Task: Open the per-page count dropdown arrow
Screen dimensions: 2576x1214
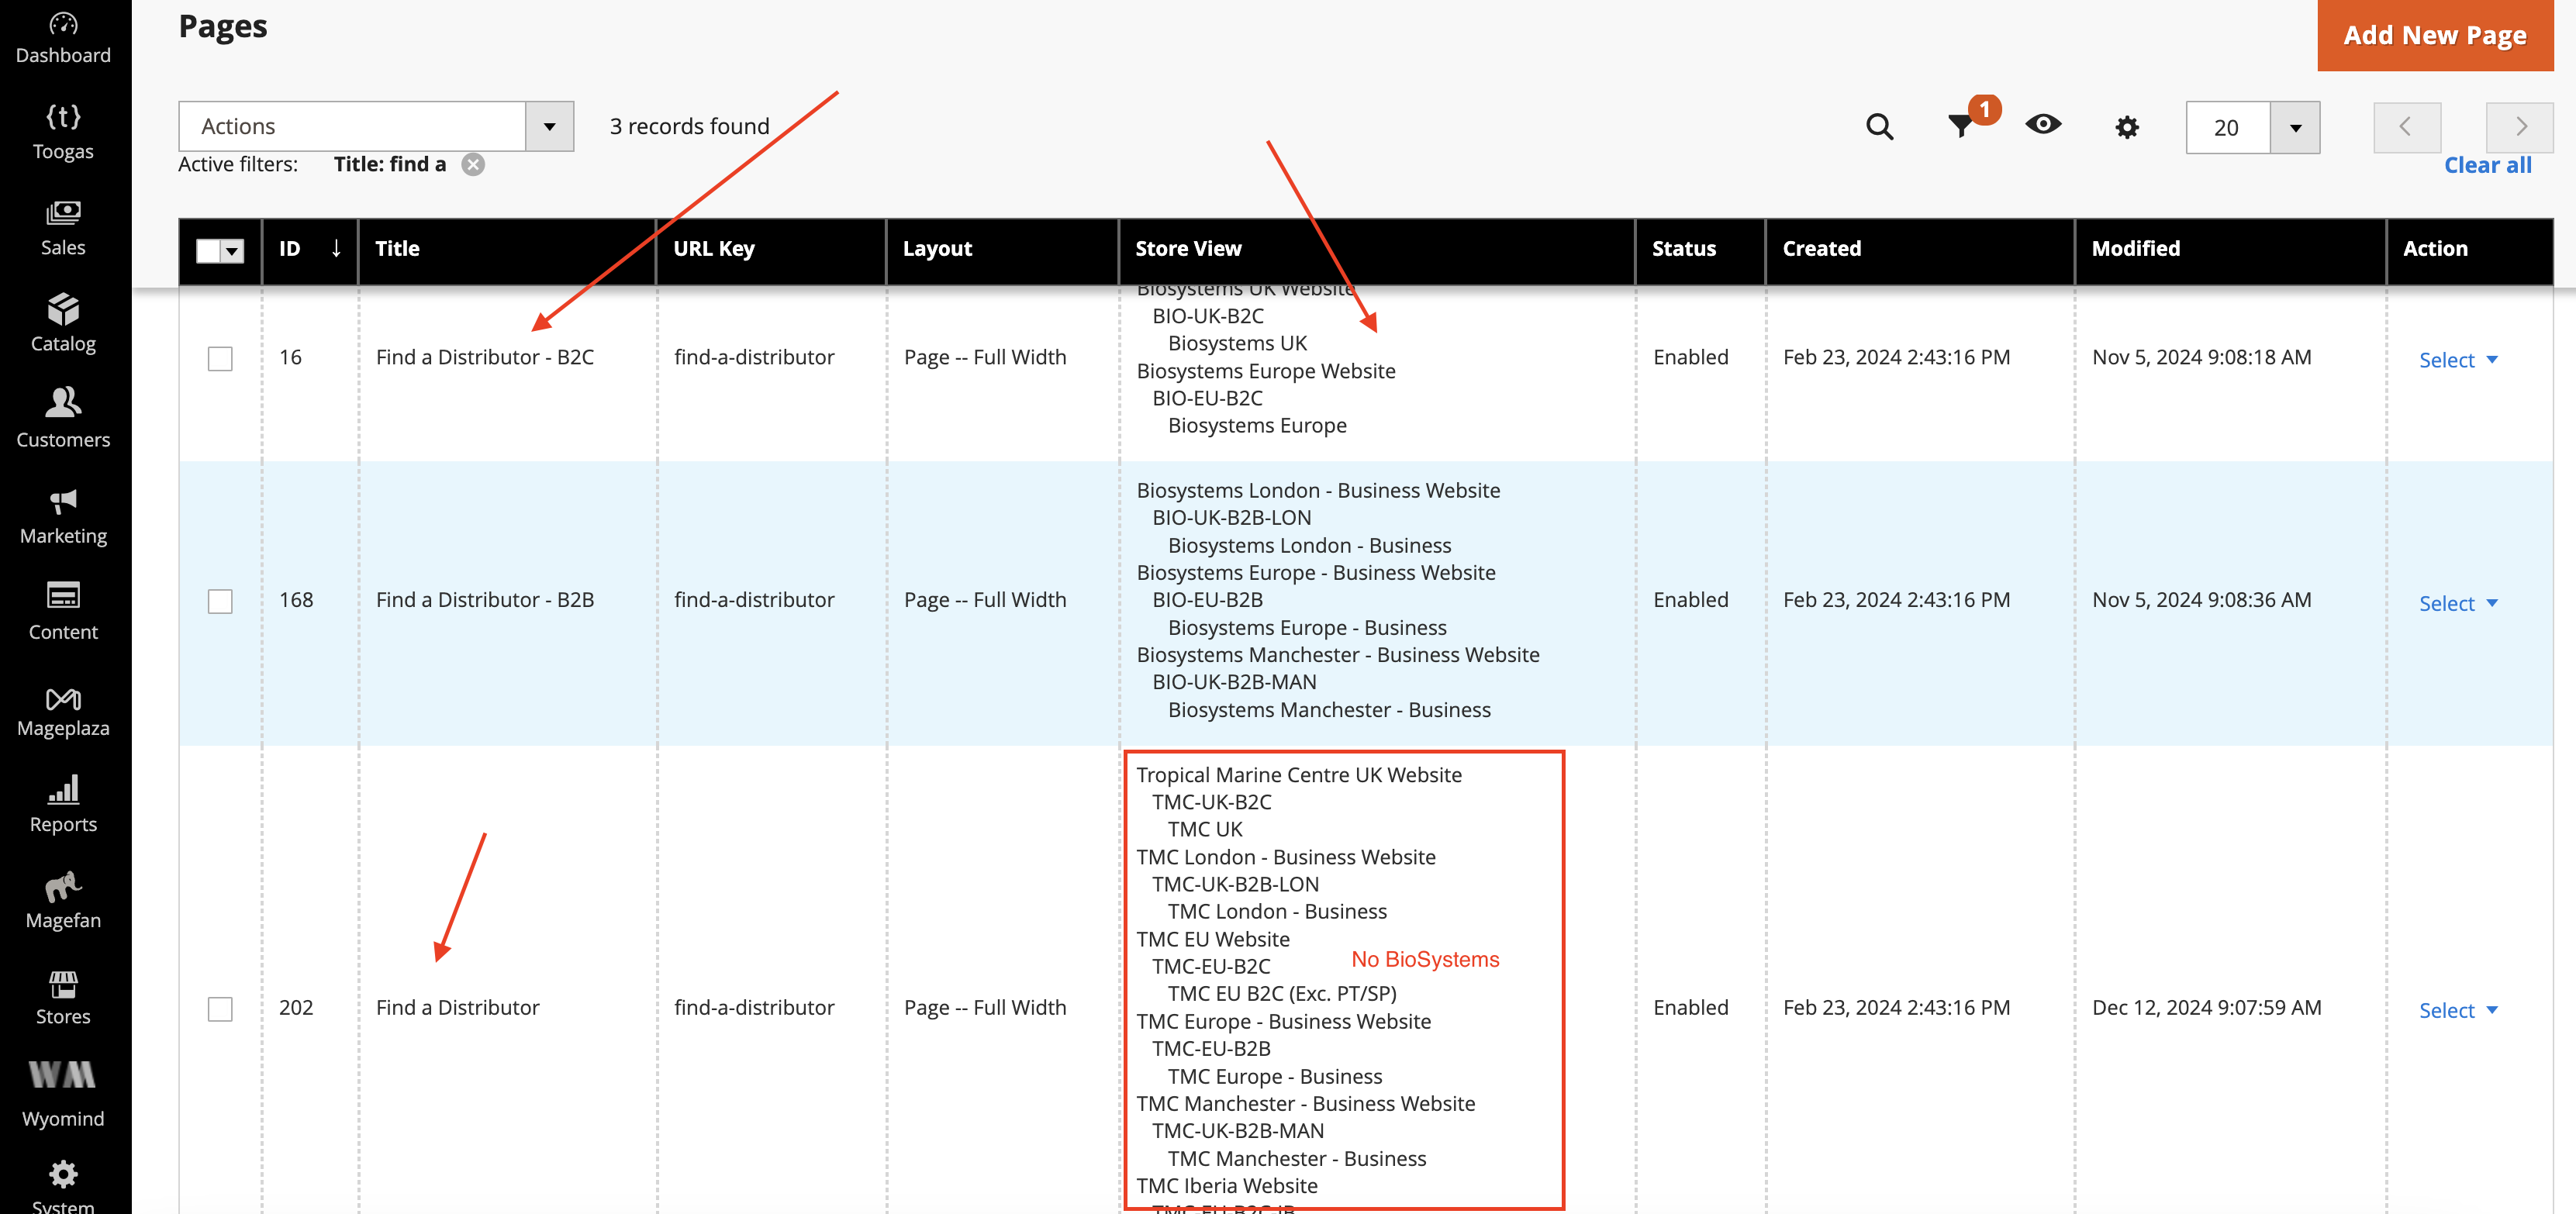Action: pyautogui.click(x=2295, y=127)
